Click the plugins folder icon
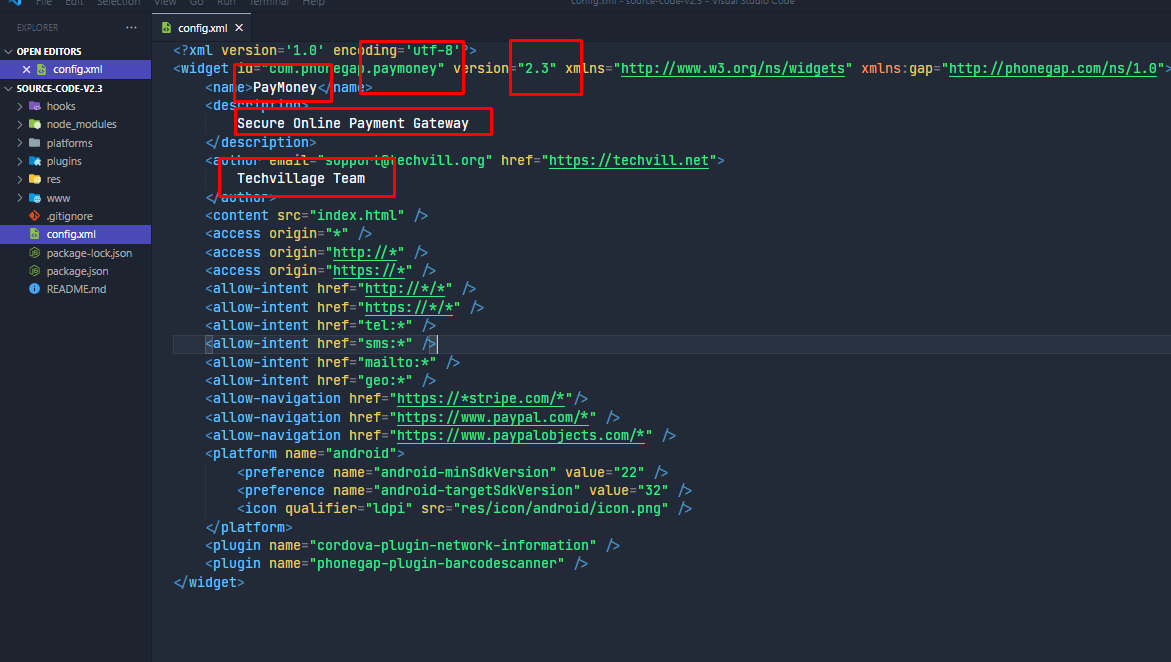The image size is (1171, 662). pyautogui.click(x=35, y=161)
